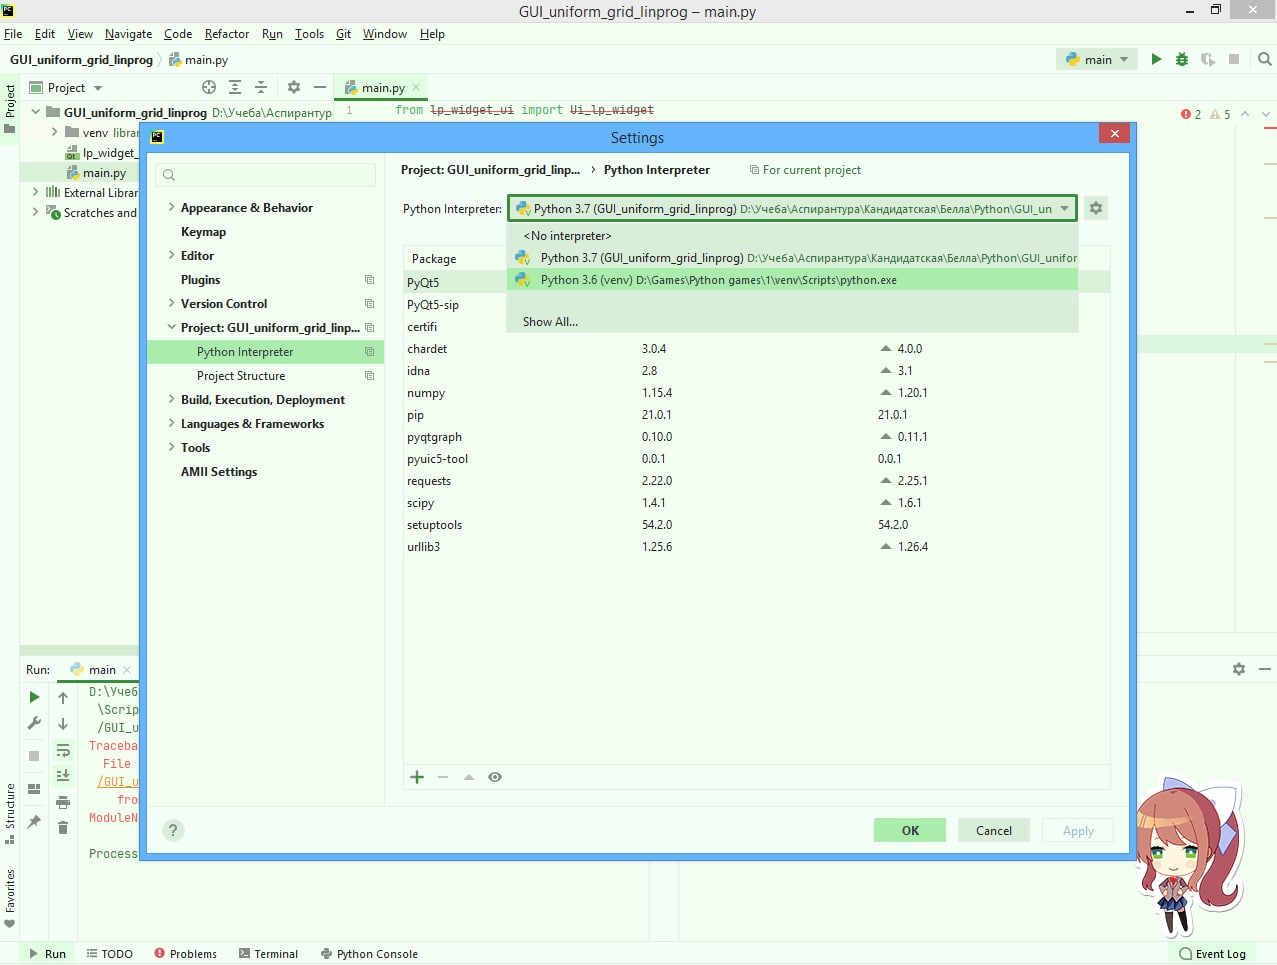This screenshot has width=1277, height=965.
Task: Open Search Everywhere magnifier icon
Action: point(1264,59)
